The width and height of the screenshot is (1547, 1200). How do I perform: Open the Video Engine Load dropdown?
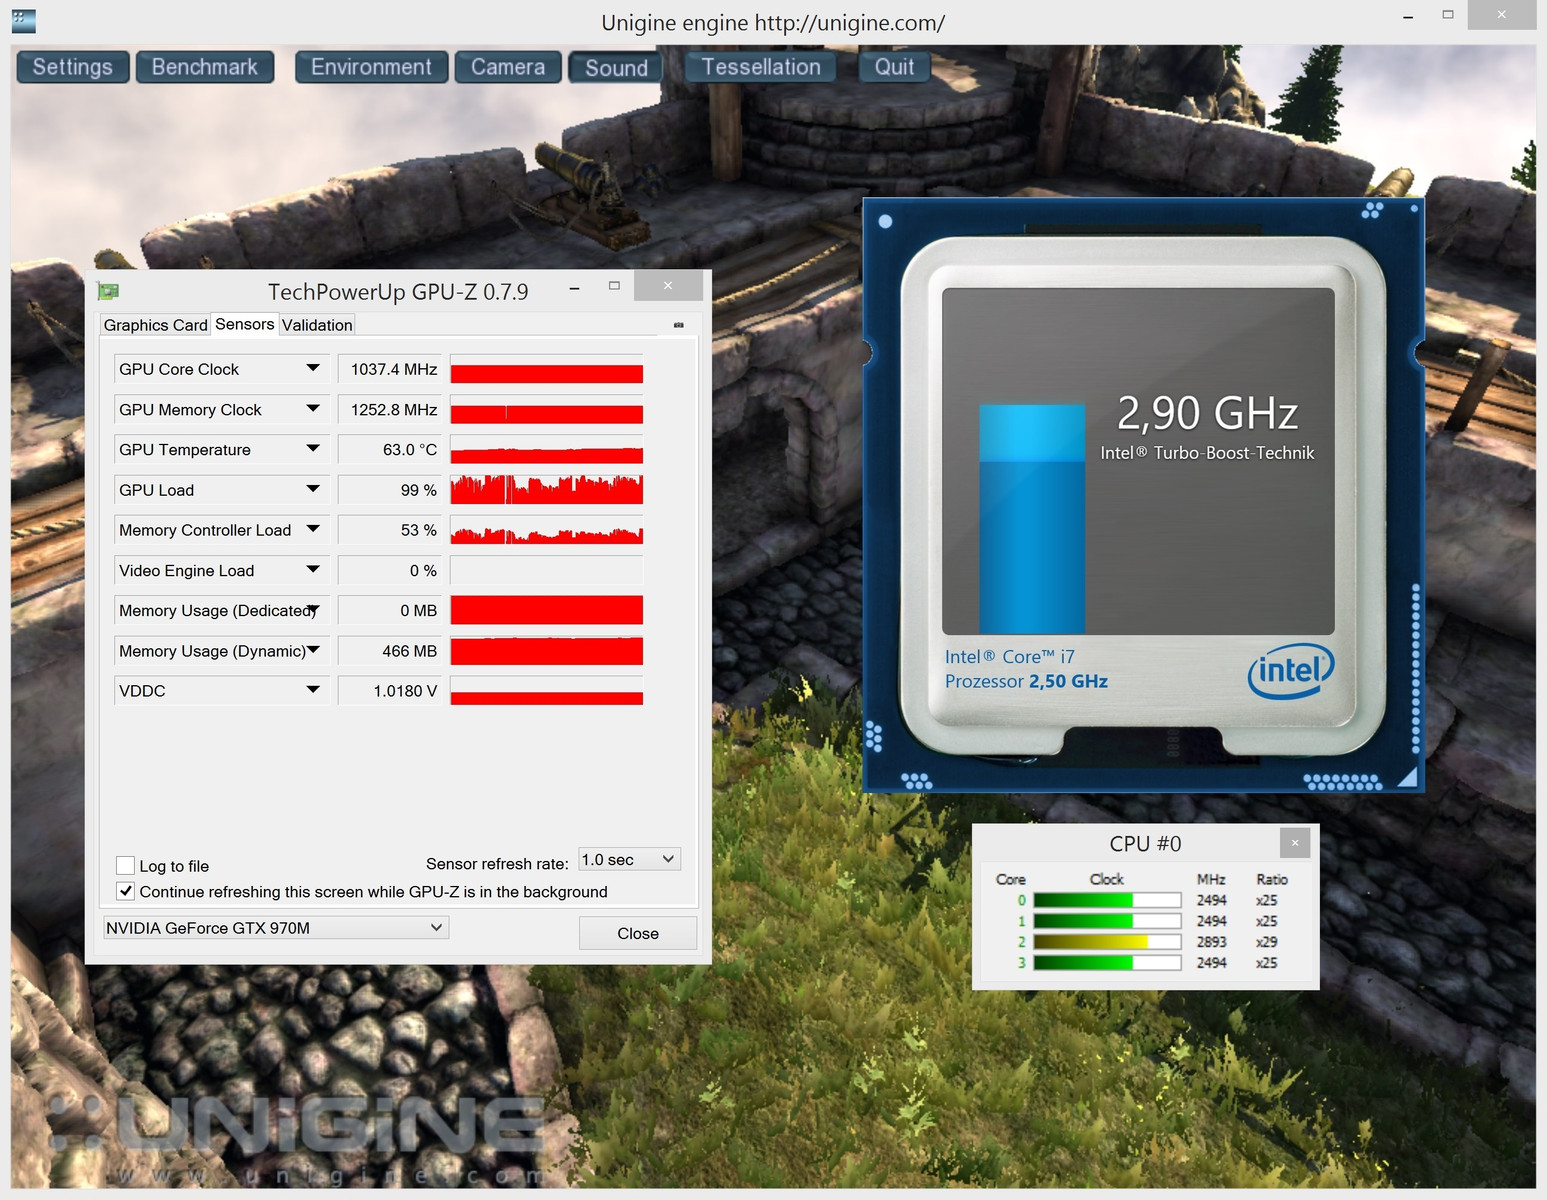[313, 570]
